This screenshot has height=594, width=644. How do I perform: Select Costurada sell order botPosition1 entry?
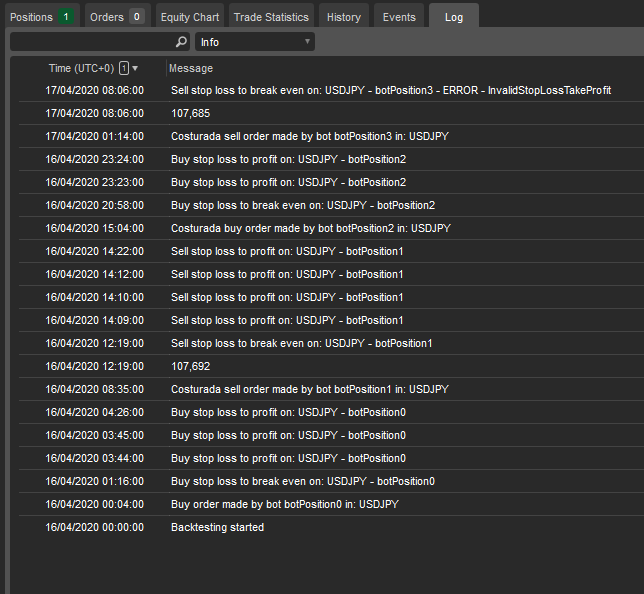[x=331, y=389]
